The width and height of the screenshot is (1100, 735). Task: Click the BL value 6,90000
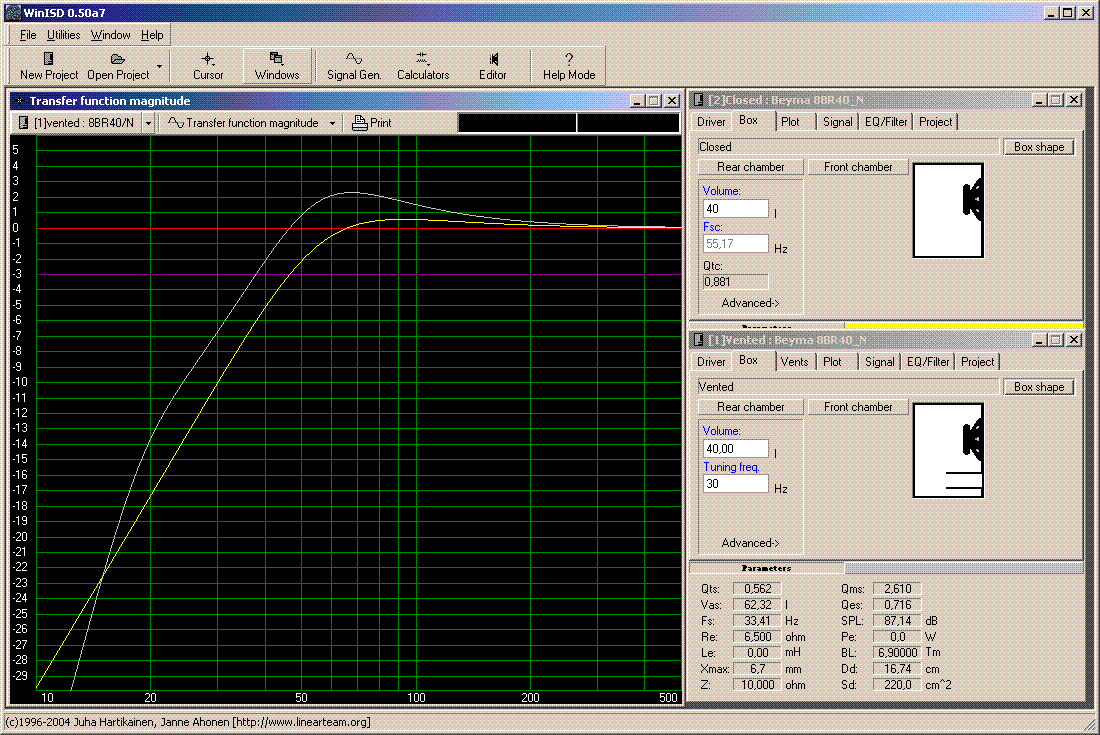tap(897, 652)
